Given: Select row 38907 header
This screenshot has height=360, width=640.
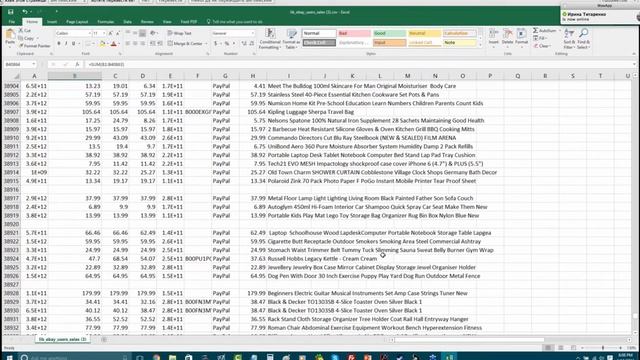Looking at the screenshot, I should 11,112.
